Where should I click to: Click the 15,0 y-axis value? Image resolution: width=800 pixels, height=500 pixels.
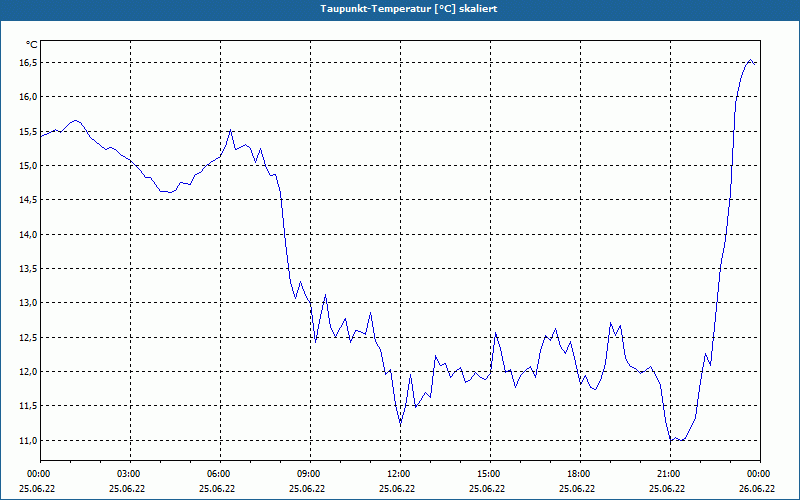pos(28,165)
